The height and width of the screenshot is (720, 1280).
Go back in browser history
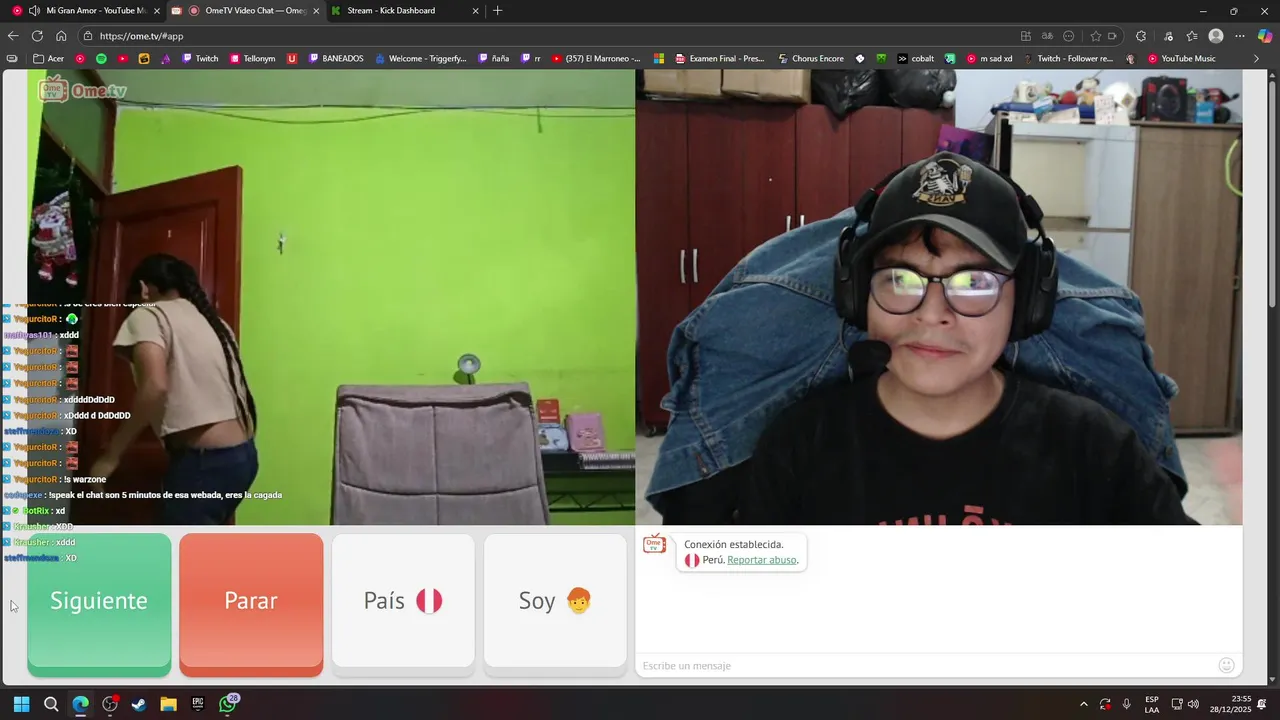pyautogui.click(x=13, y=36)
